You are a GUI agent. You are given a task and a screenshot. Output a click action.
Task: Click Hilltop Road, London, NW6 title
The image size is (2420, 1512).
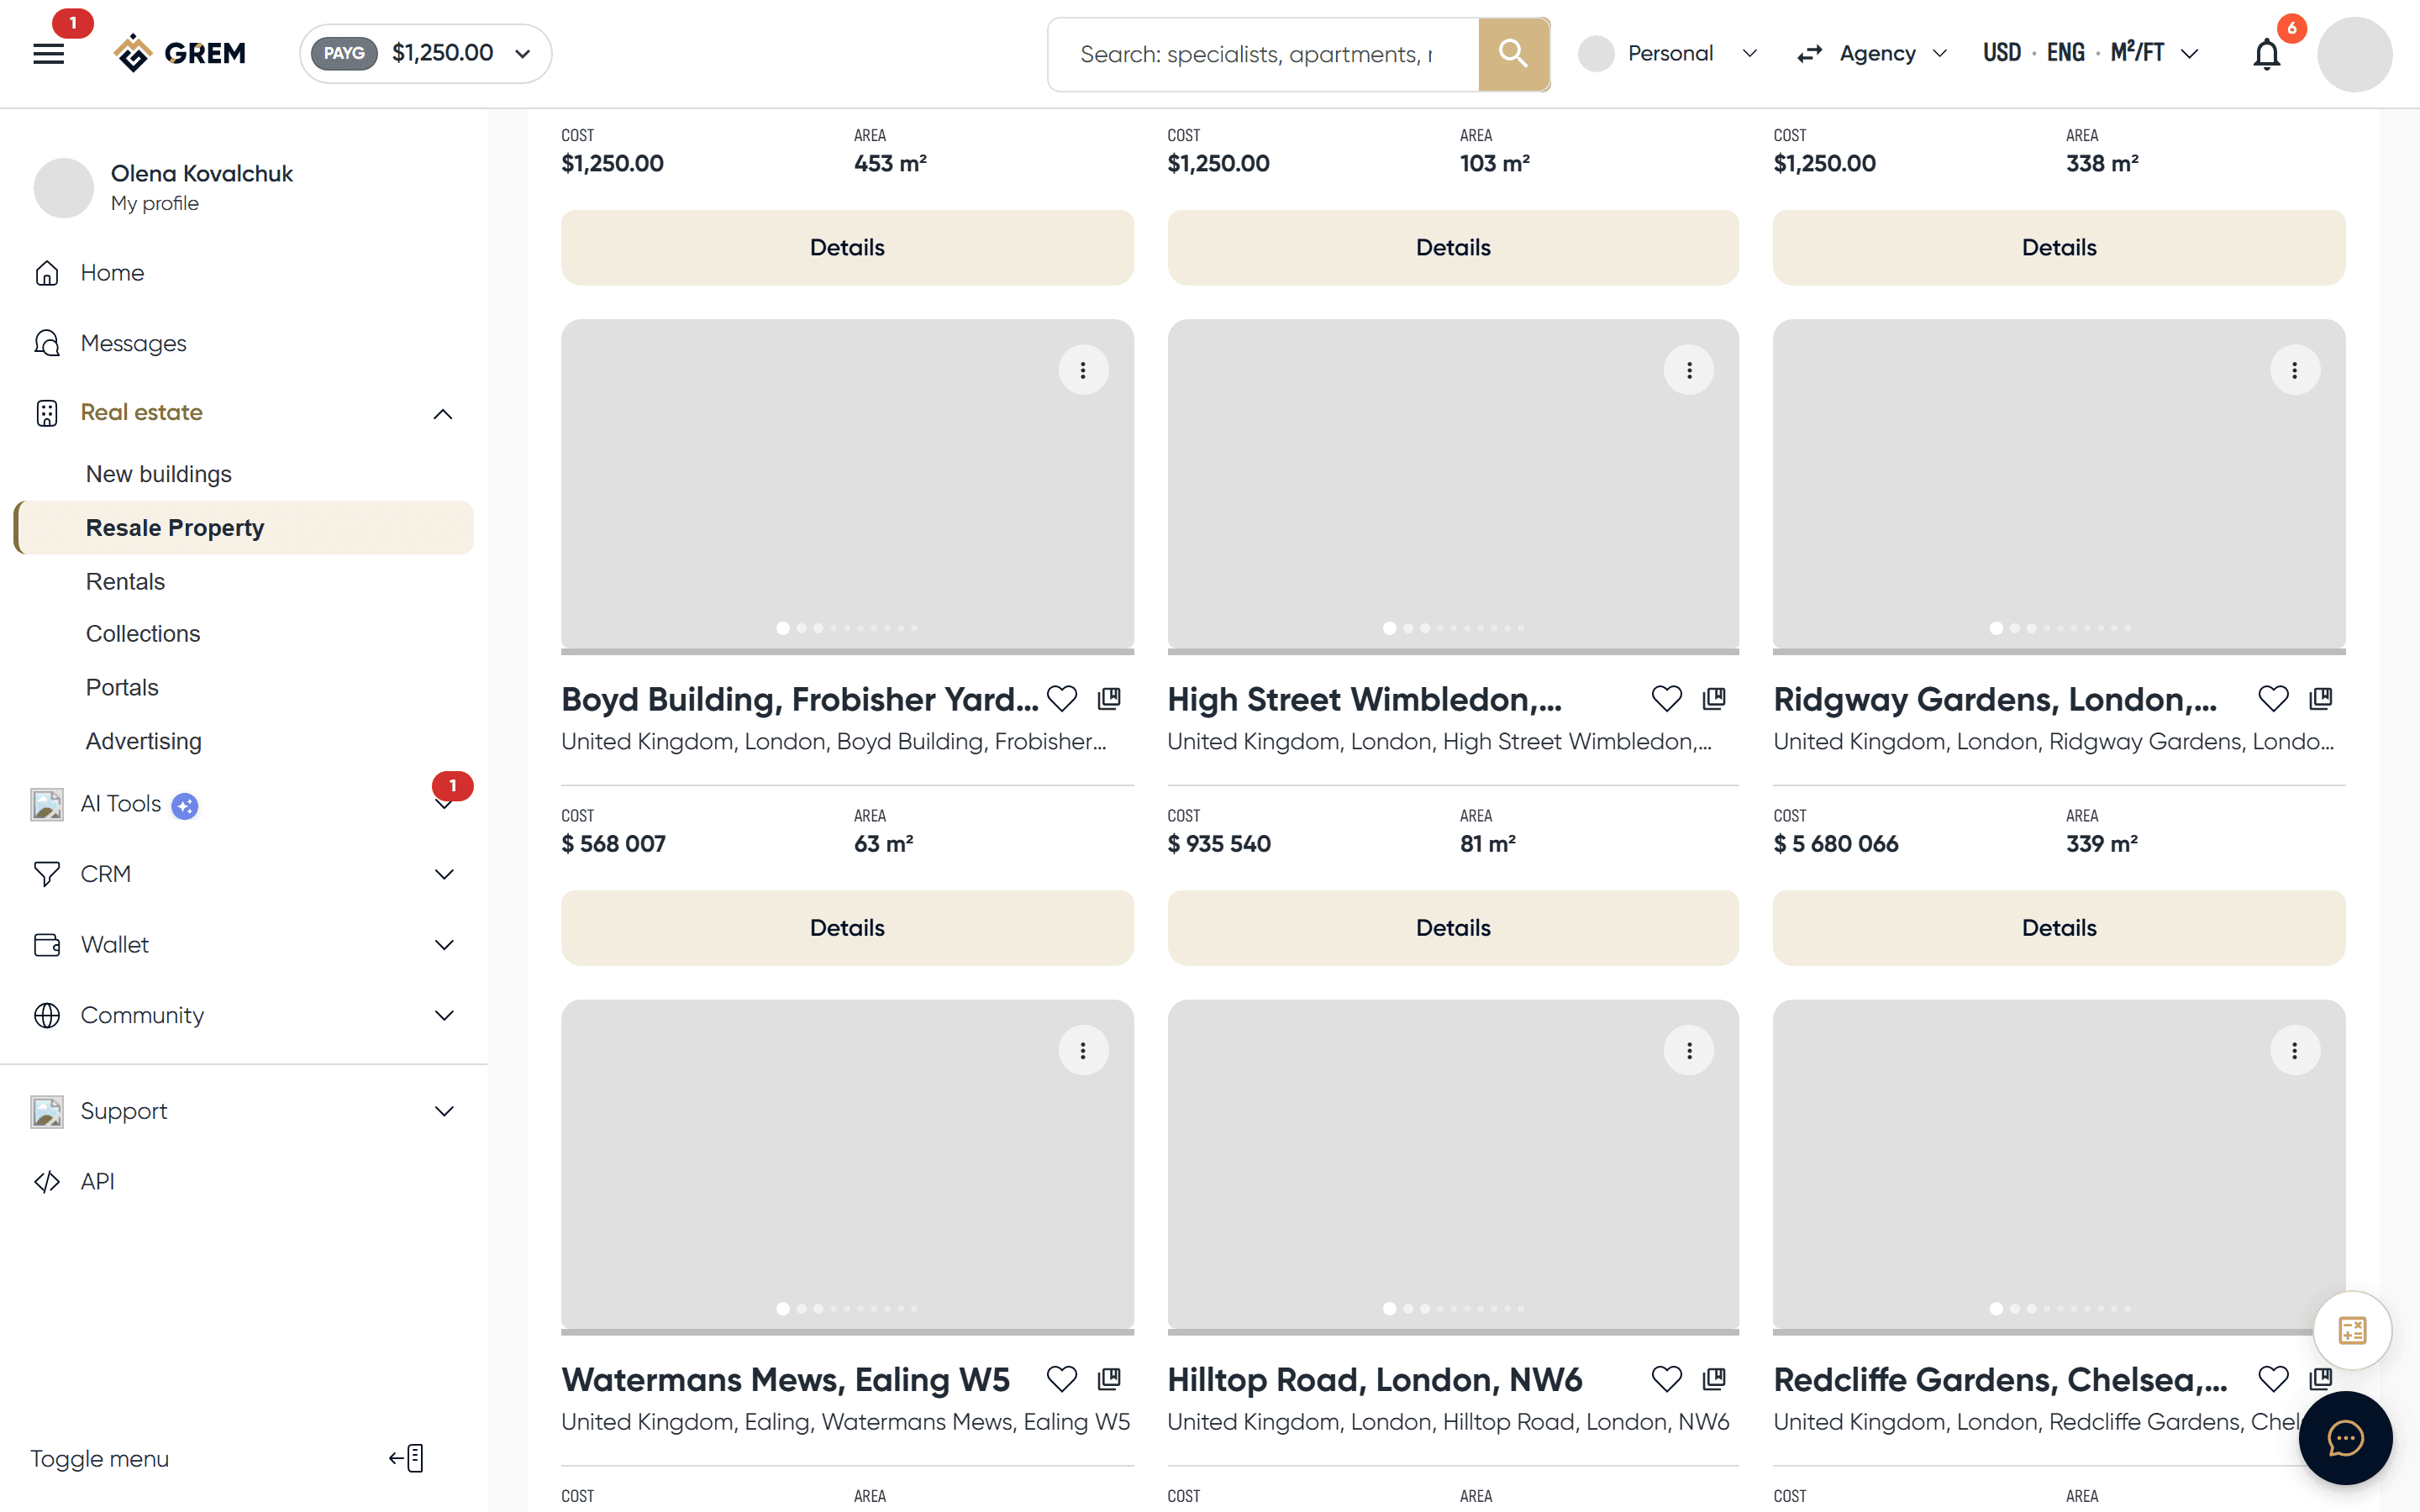pos(1375,1380)
